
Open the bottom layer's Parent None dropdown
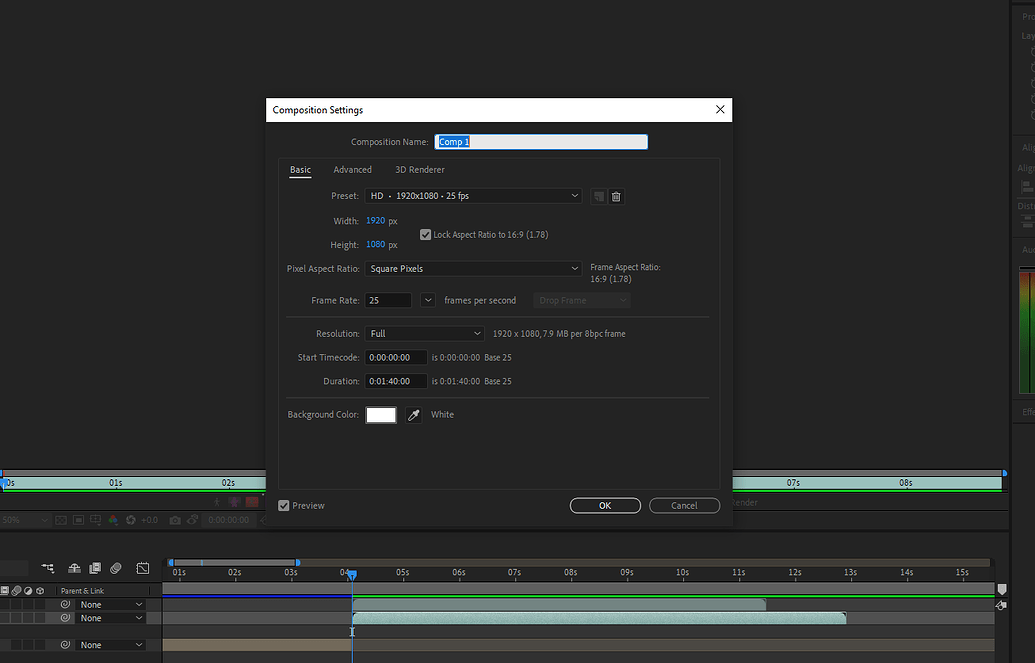pos(111,645)
